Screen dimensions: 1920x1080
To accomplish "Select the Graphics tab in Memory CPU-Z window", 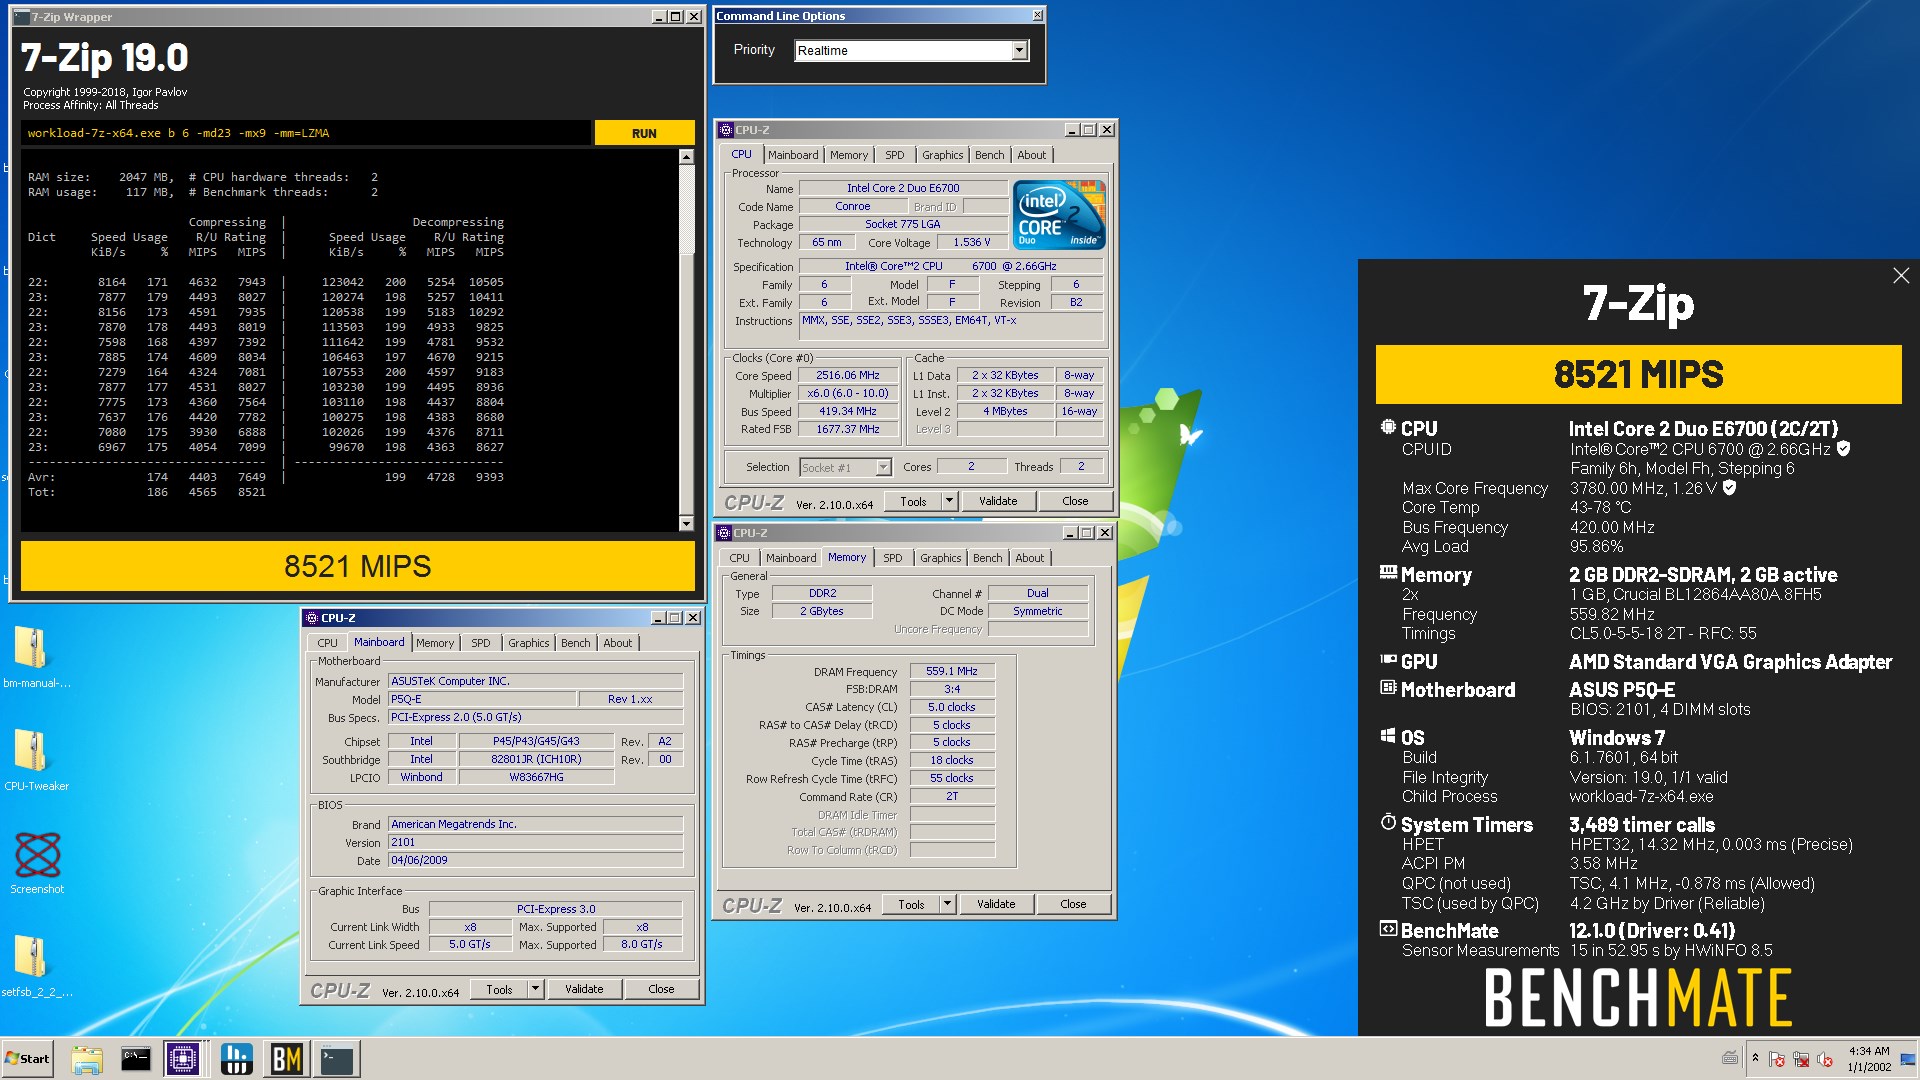I will coord(940,558).
